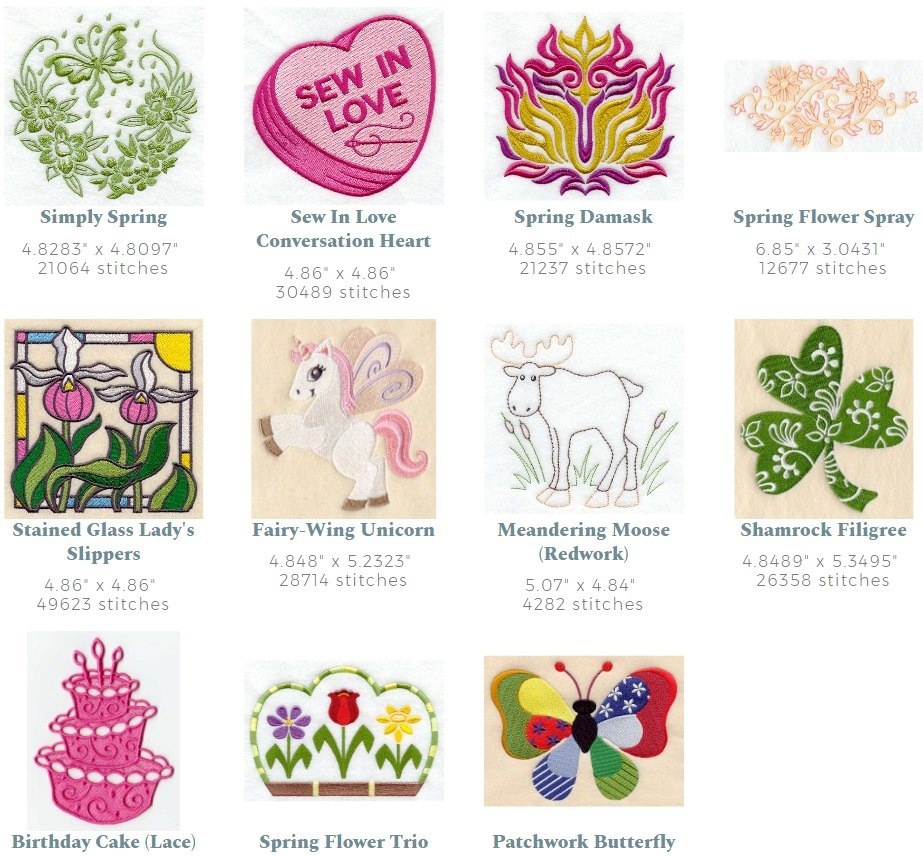Open the Birthday Cake (Lace) link
The width and height of the screenshot is (923, 856).
point(104,842)
